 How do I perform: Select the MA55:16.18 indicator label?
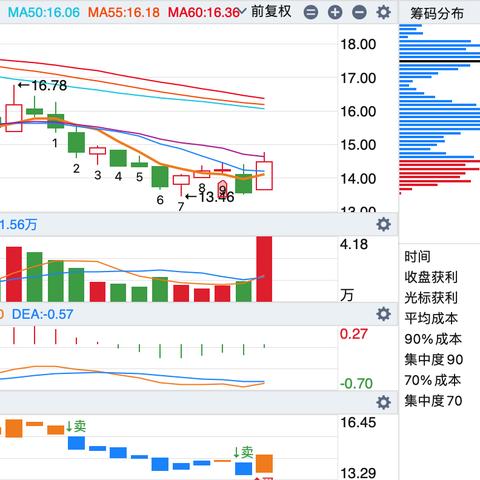click(124, 13)
